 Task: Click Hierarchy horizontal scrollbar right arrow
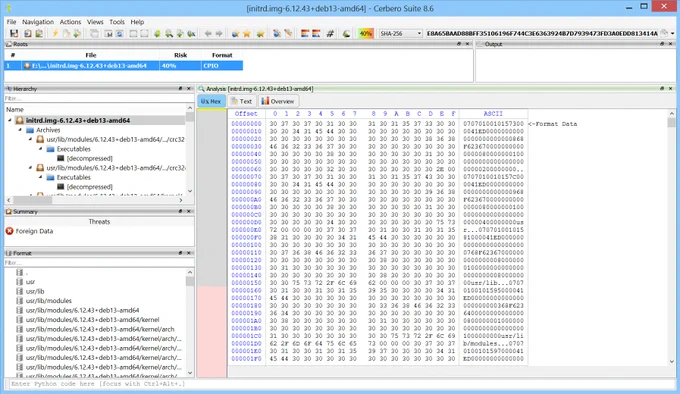point(181,200)
